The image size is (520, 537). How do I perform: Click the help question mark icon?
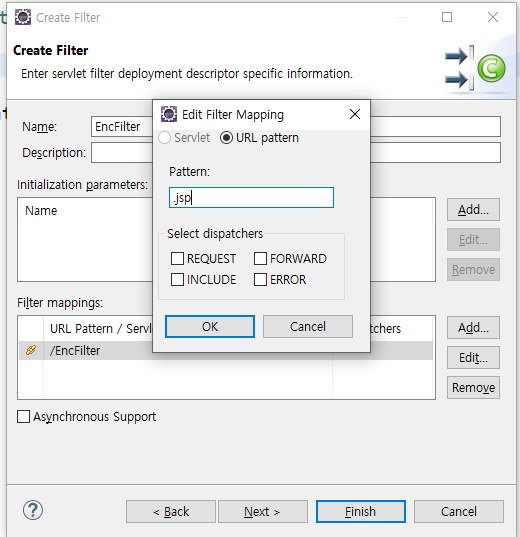coord(33,510)
